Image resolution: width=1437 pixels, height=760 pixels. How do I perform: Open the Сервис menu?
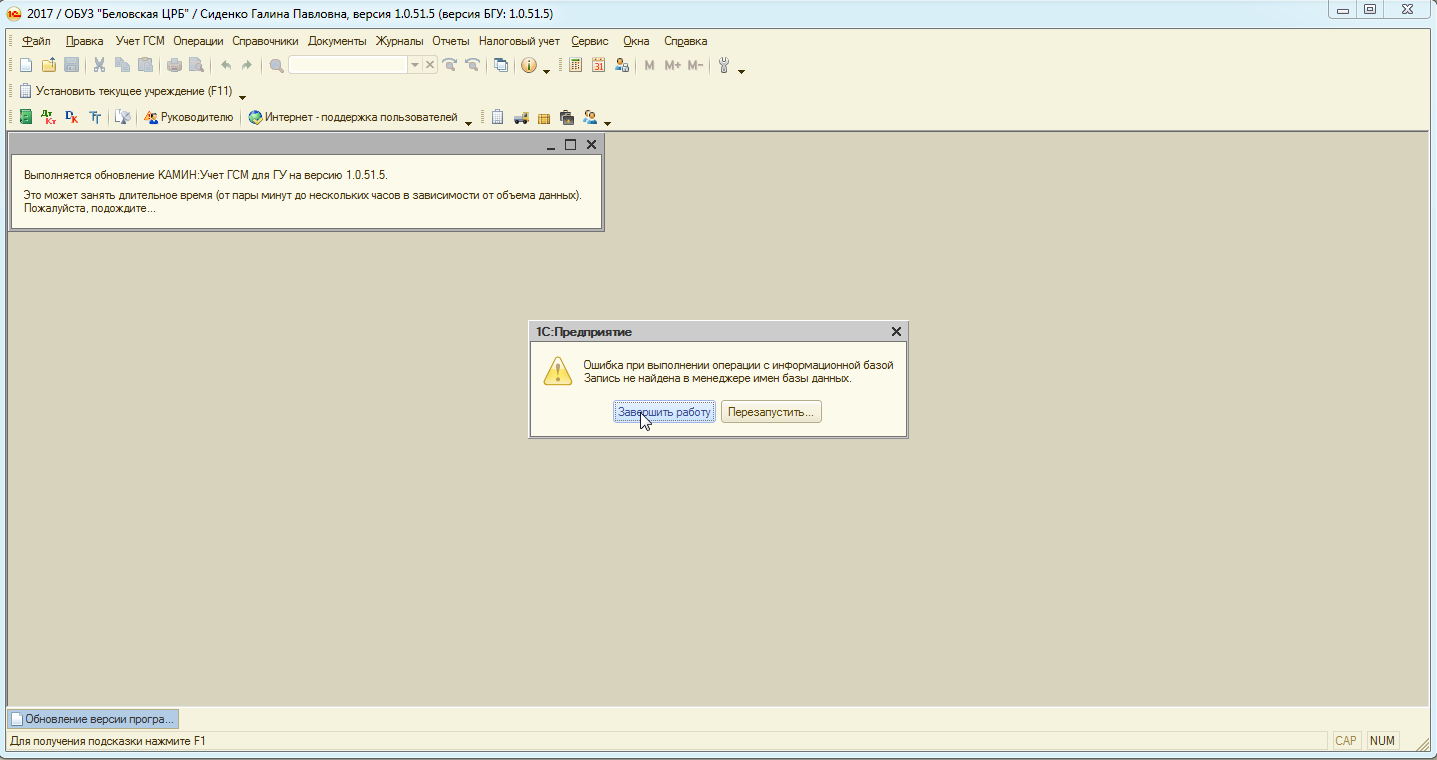pos(590,41)
